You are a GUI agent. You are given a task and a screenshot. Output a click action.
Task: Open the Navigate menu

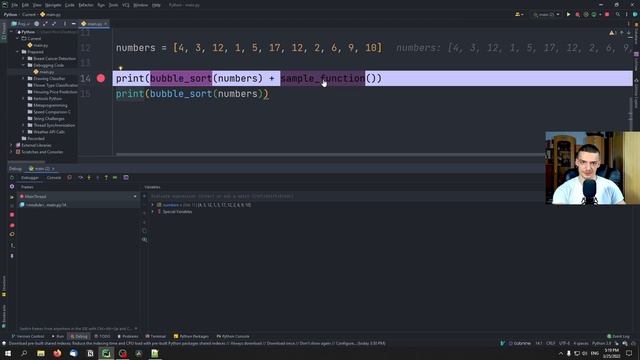tap(53, 5)
